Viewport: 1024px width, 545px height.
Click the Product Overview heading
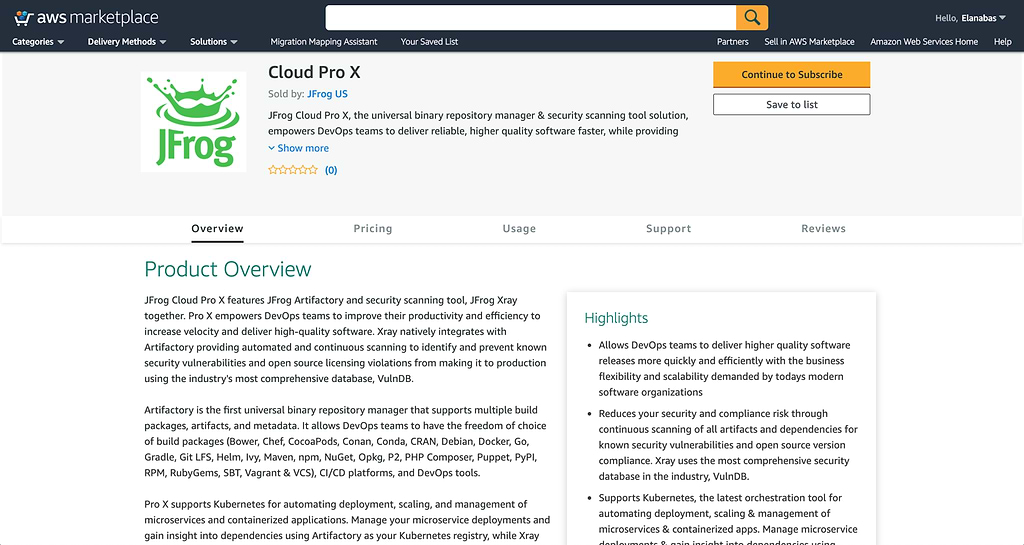pos(228,269)
